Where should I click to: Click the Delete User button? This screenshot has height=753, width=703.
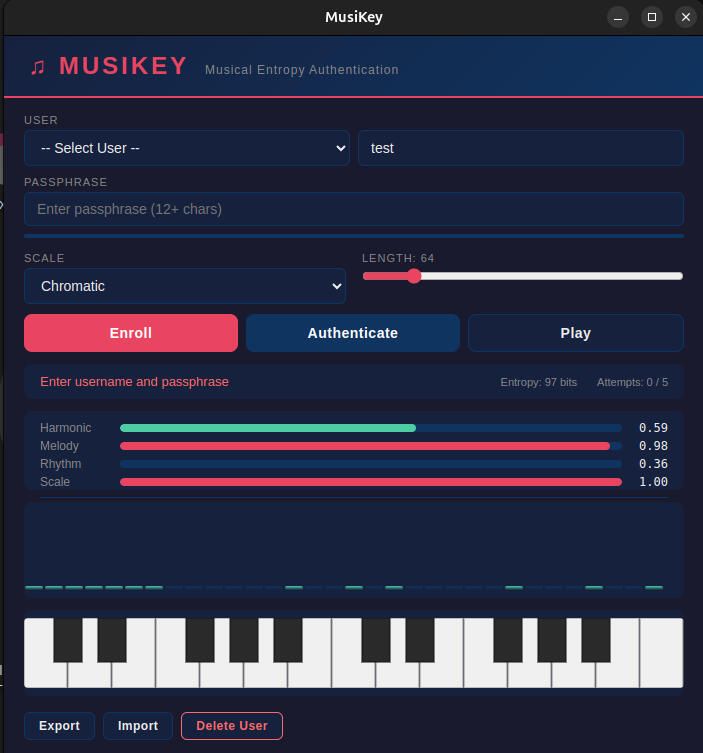point(231,726)
